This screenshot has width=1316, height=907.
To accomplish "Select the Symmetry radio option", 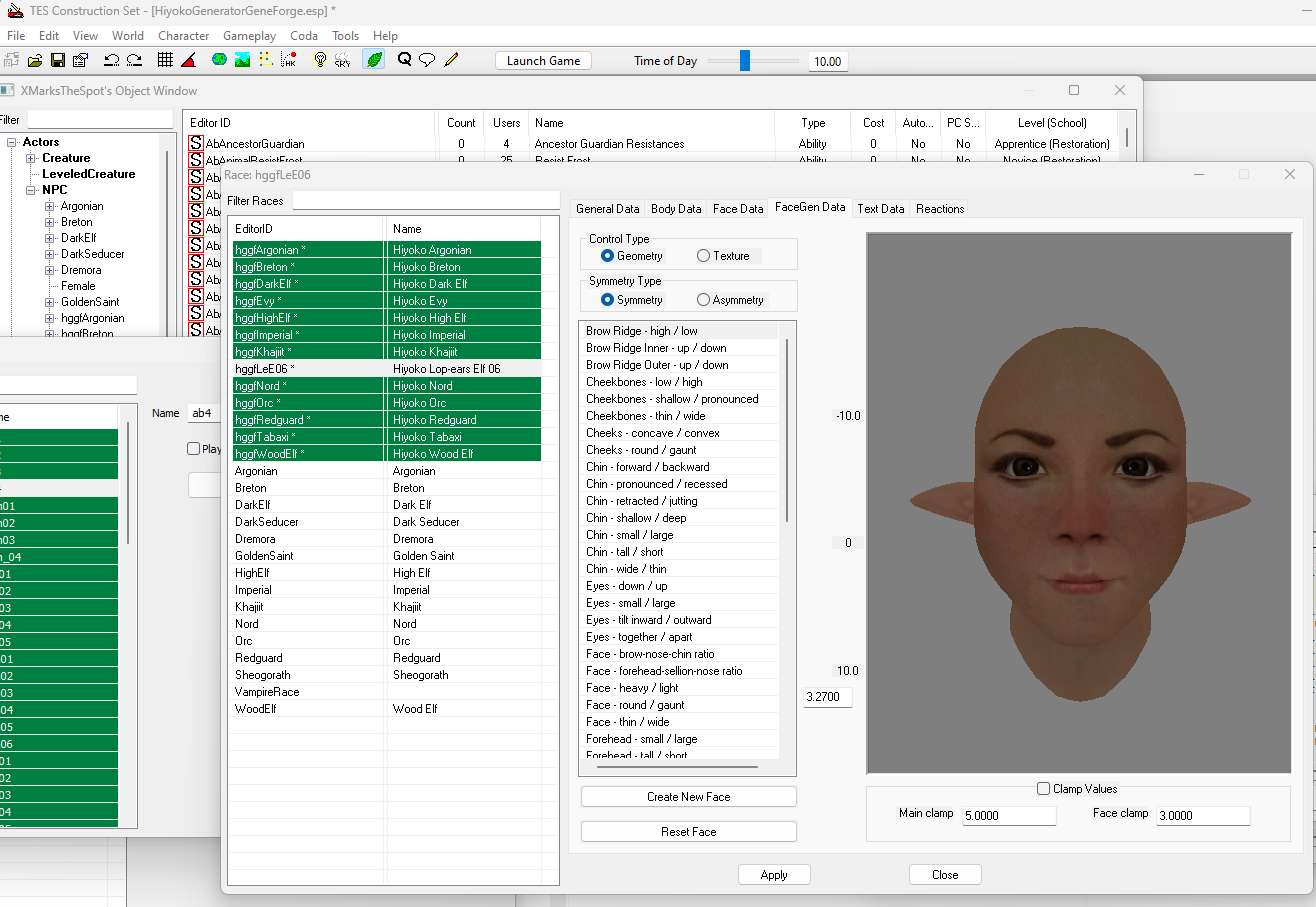I will (607, 300).
